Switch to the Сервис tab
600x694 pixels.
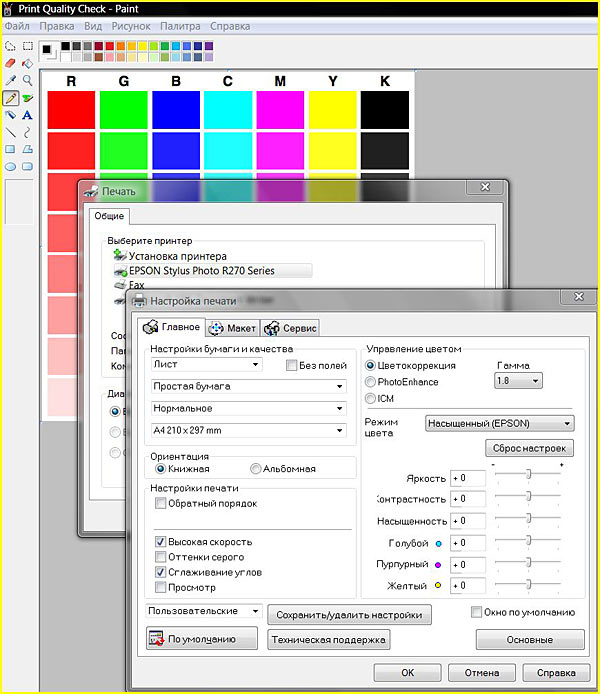[x=290, y=328]
